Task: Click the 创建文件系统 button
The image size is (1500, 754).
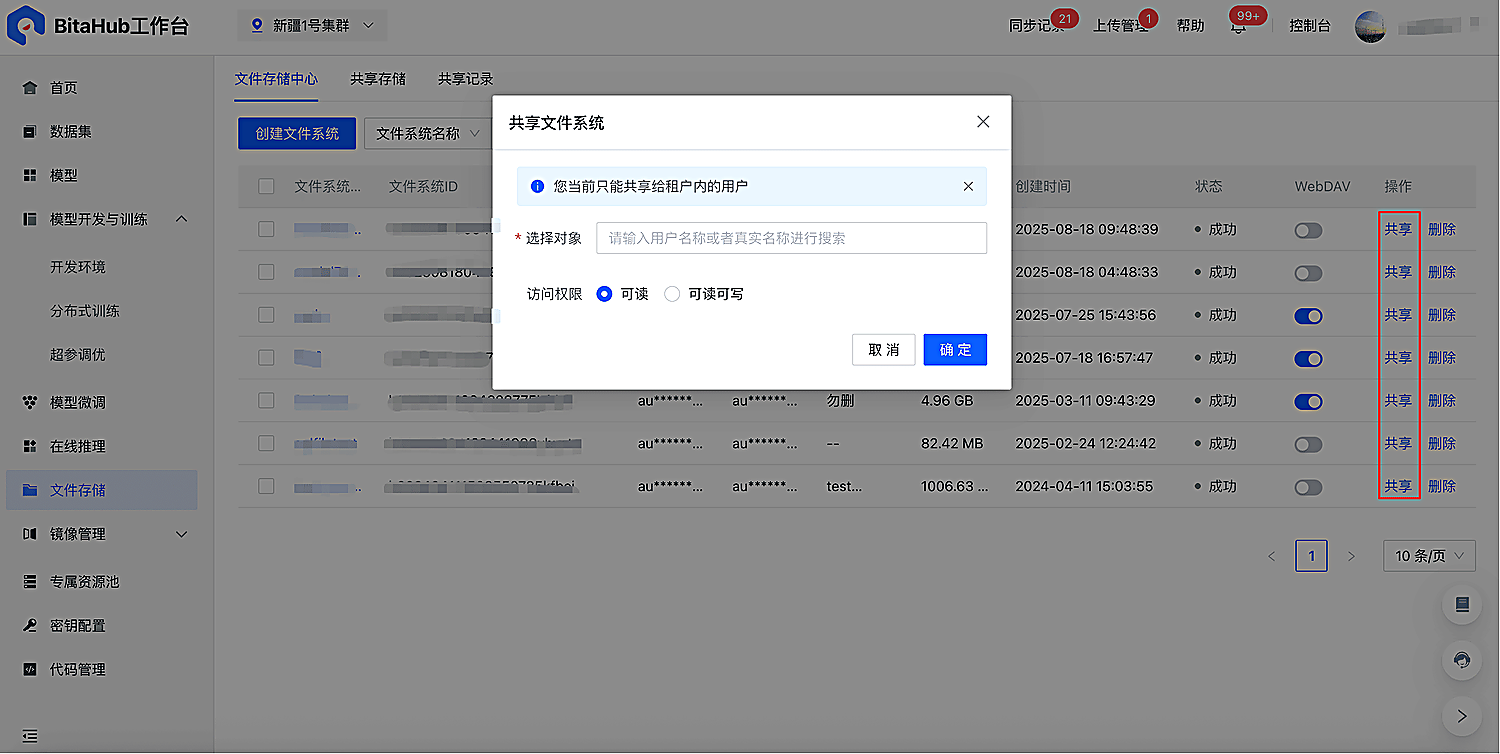Action: coord(297,133)
